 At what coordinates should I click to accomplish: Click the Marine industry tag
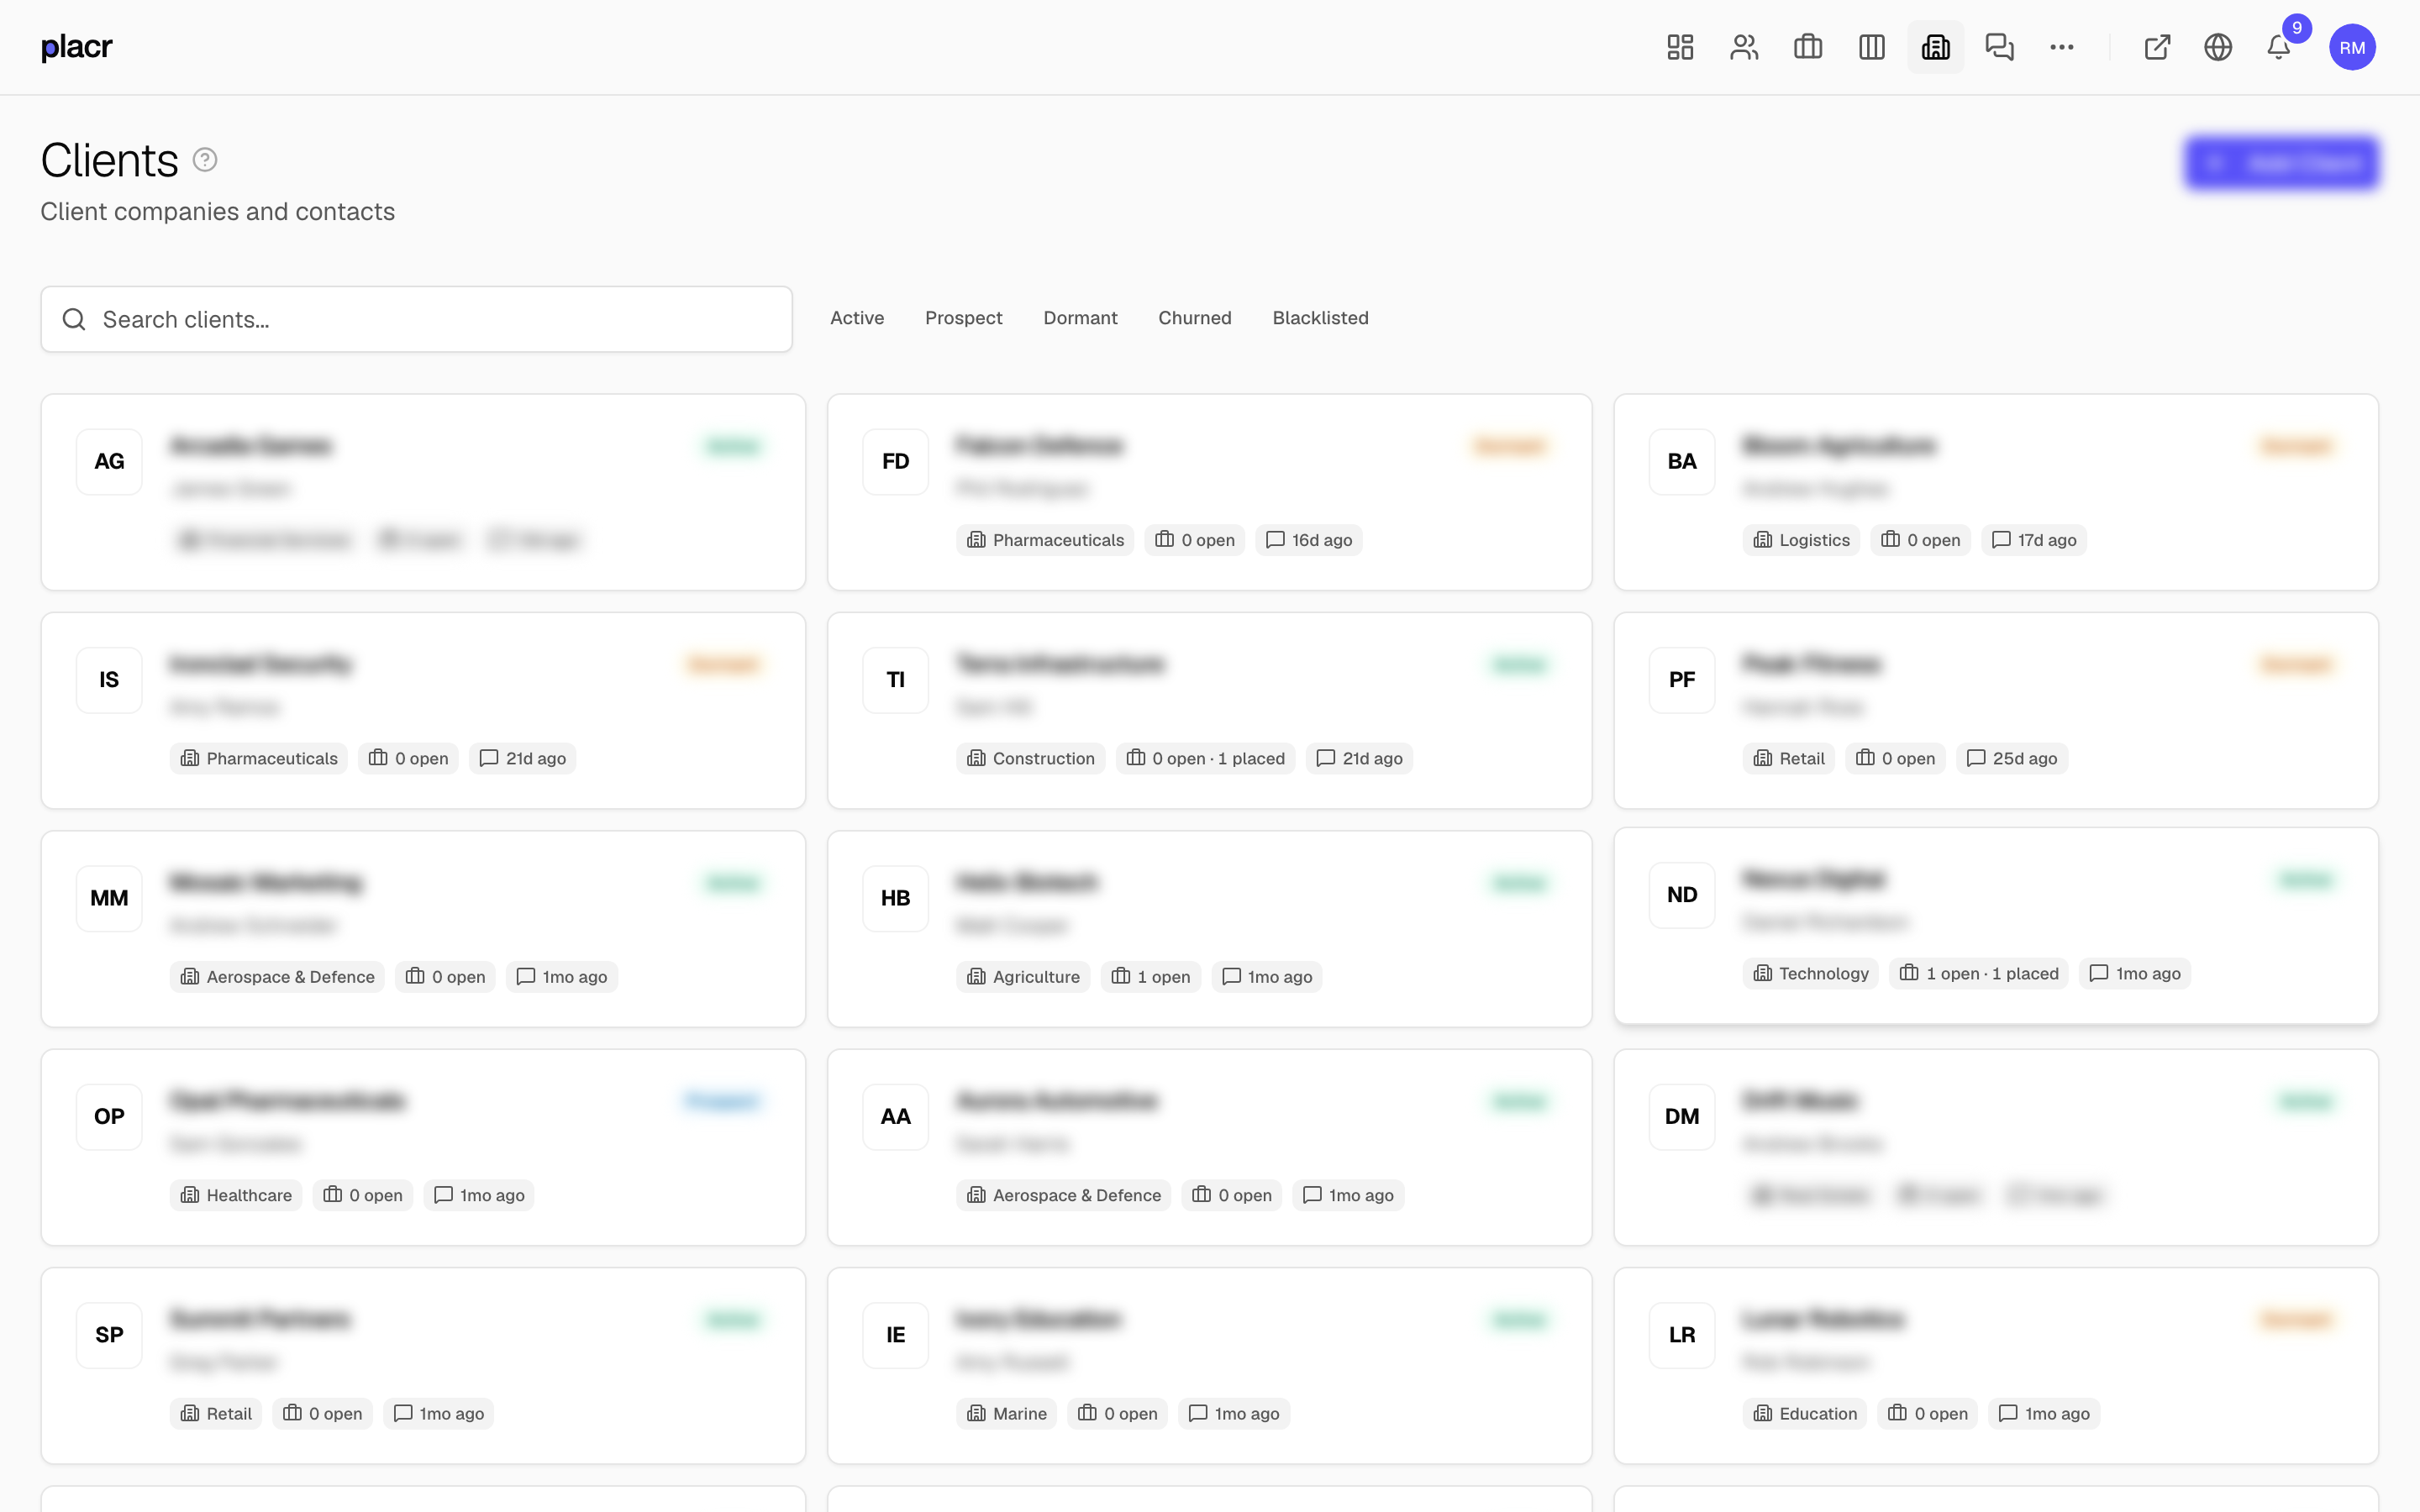pos(1006,1414)
